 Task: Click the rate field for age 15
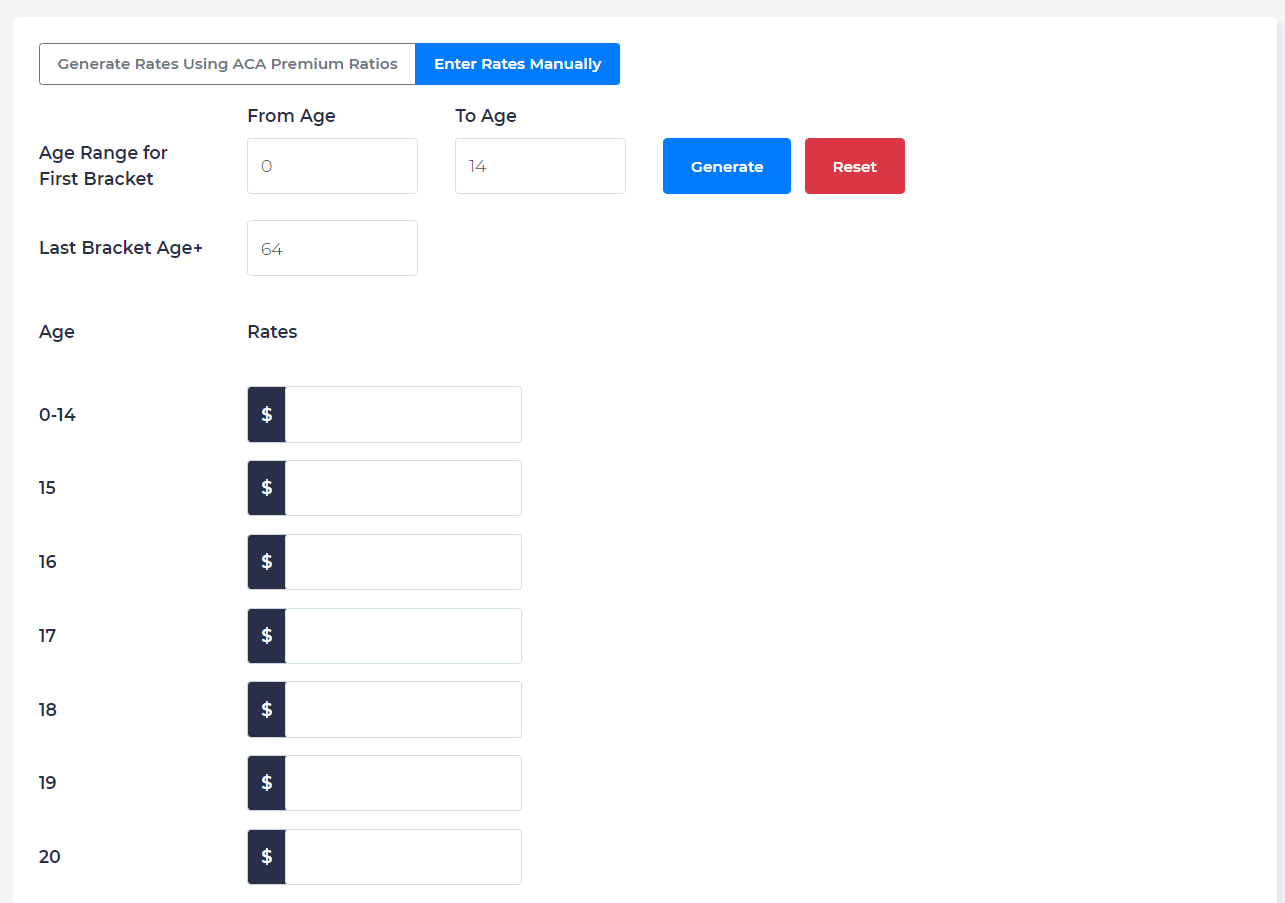click(403, 488)
